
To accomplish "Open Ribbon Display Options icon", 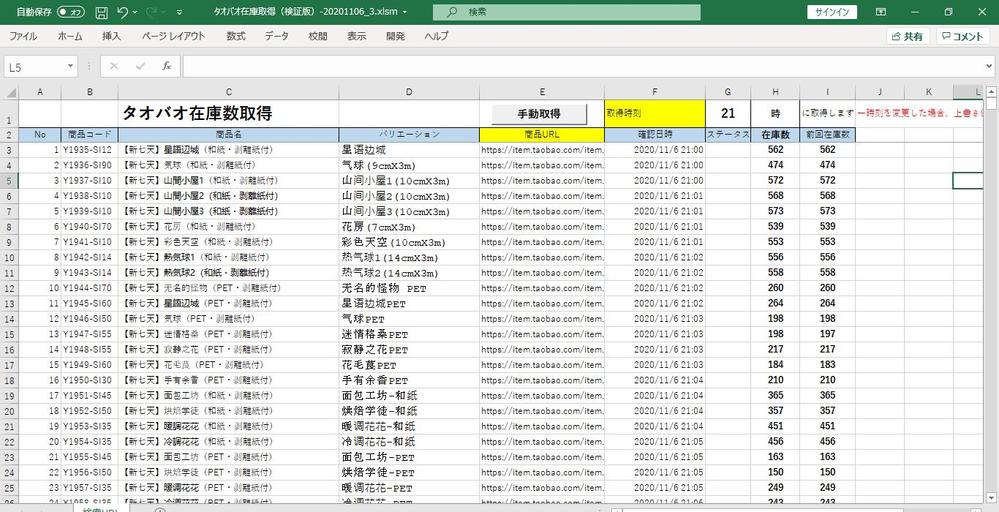I will tap(881, 12).
